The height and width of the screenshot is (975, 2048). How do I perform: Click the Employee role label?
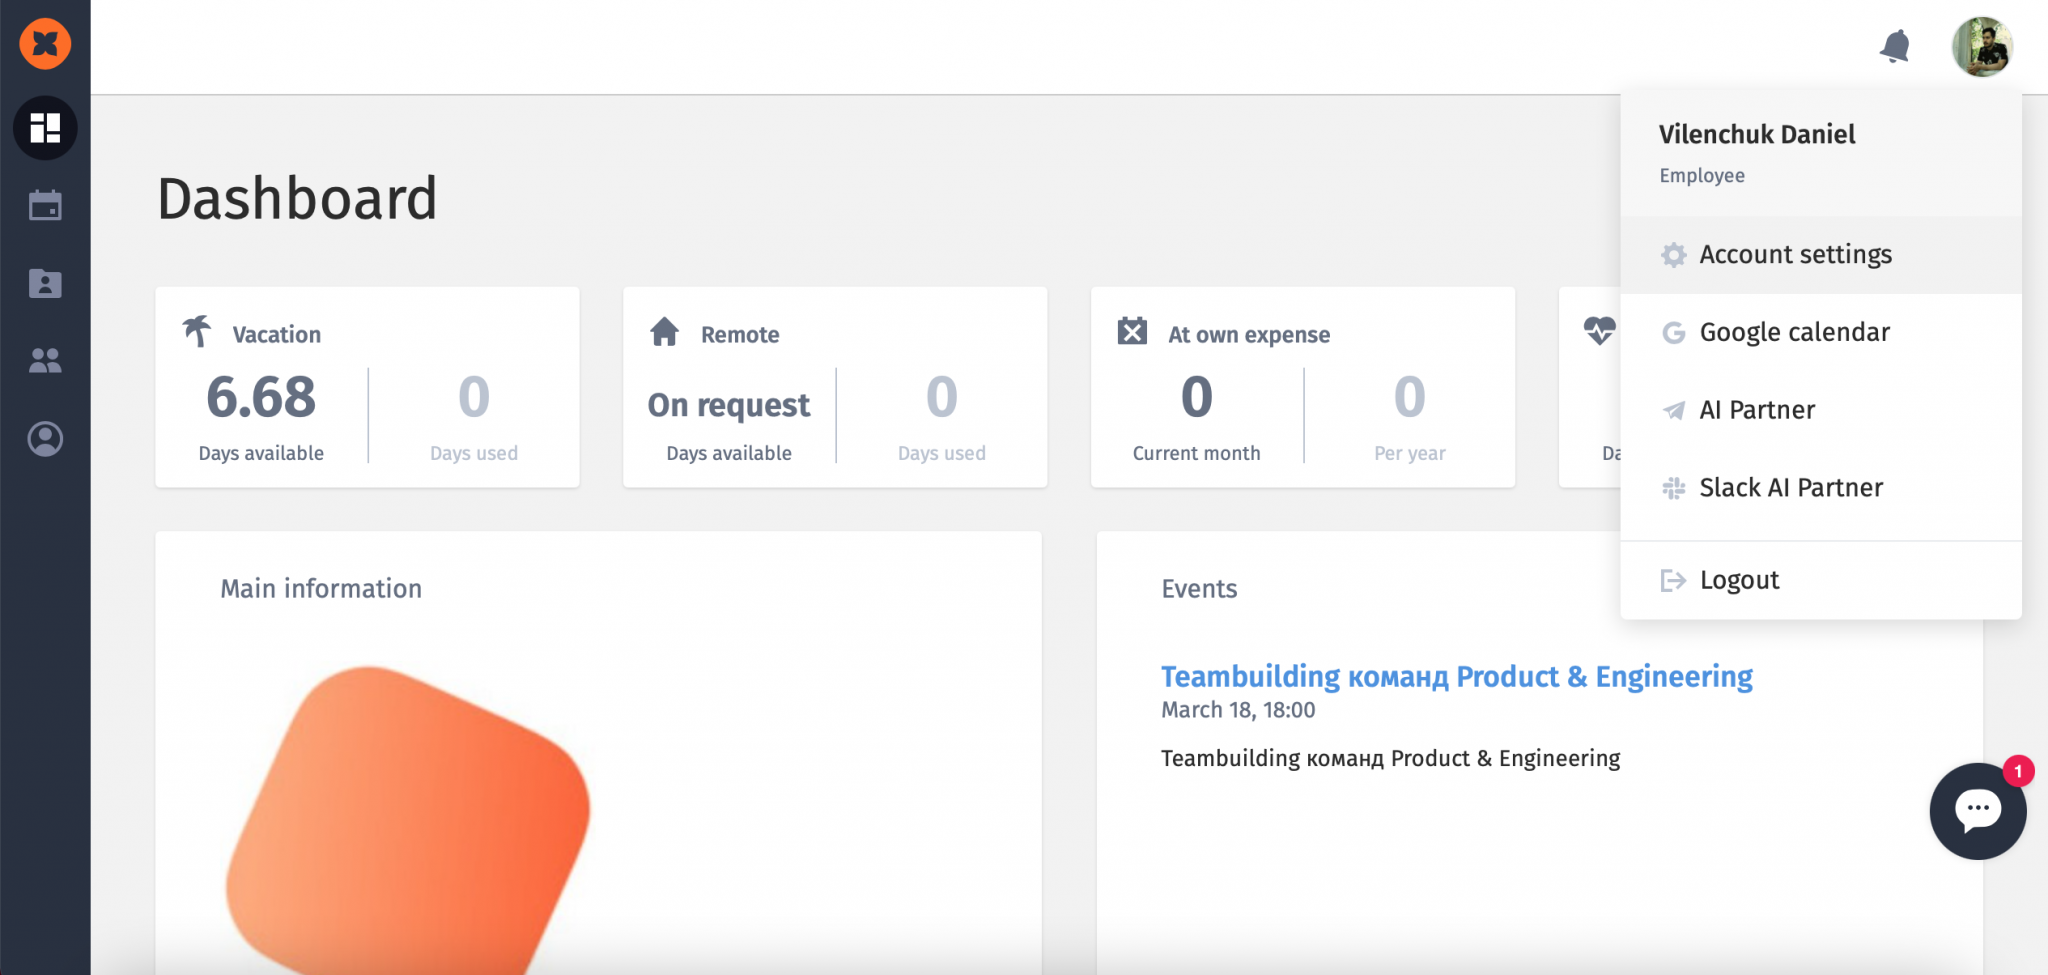pos(1702,176)
